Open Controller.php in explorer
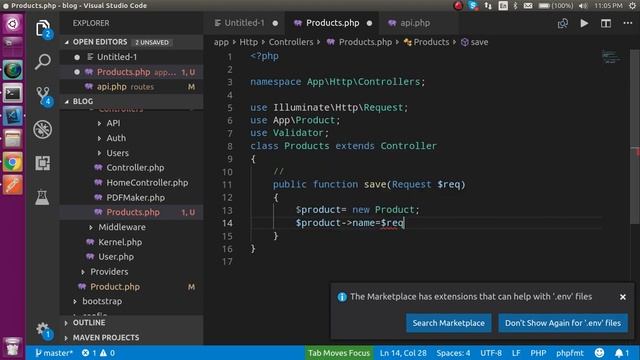The image size is (640, 360). [x=135, y=168]
